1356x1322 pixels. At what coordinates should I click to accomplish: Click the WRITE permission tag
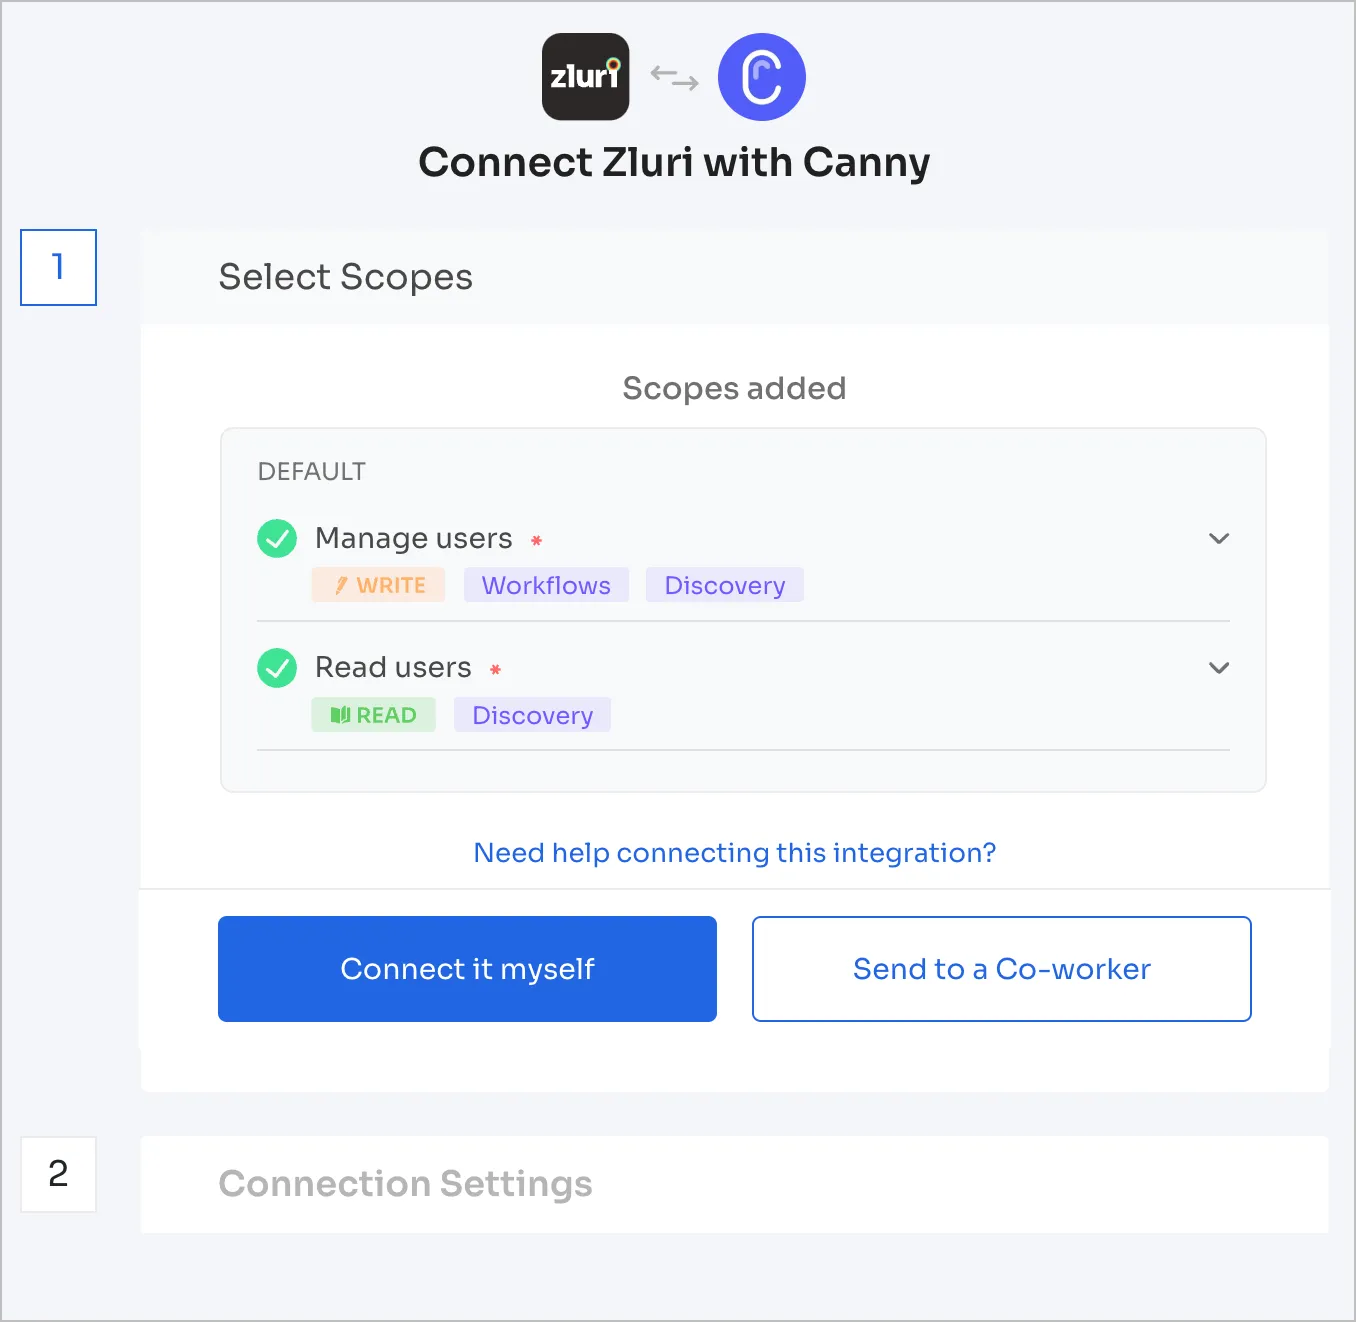378,585
